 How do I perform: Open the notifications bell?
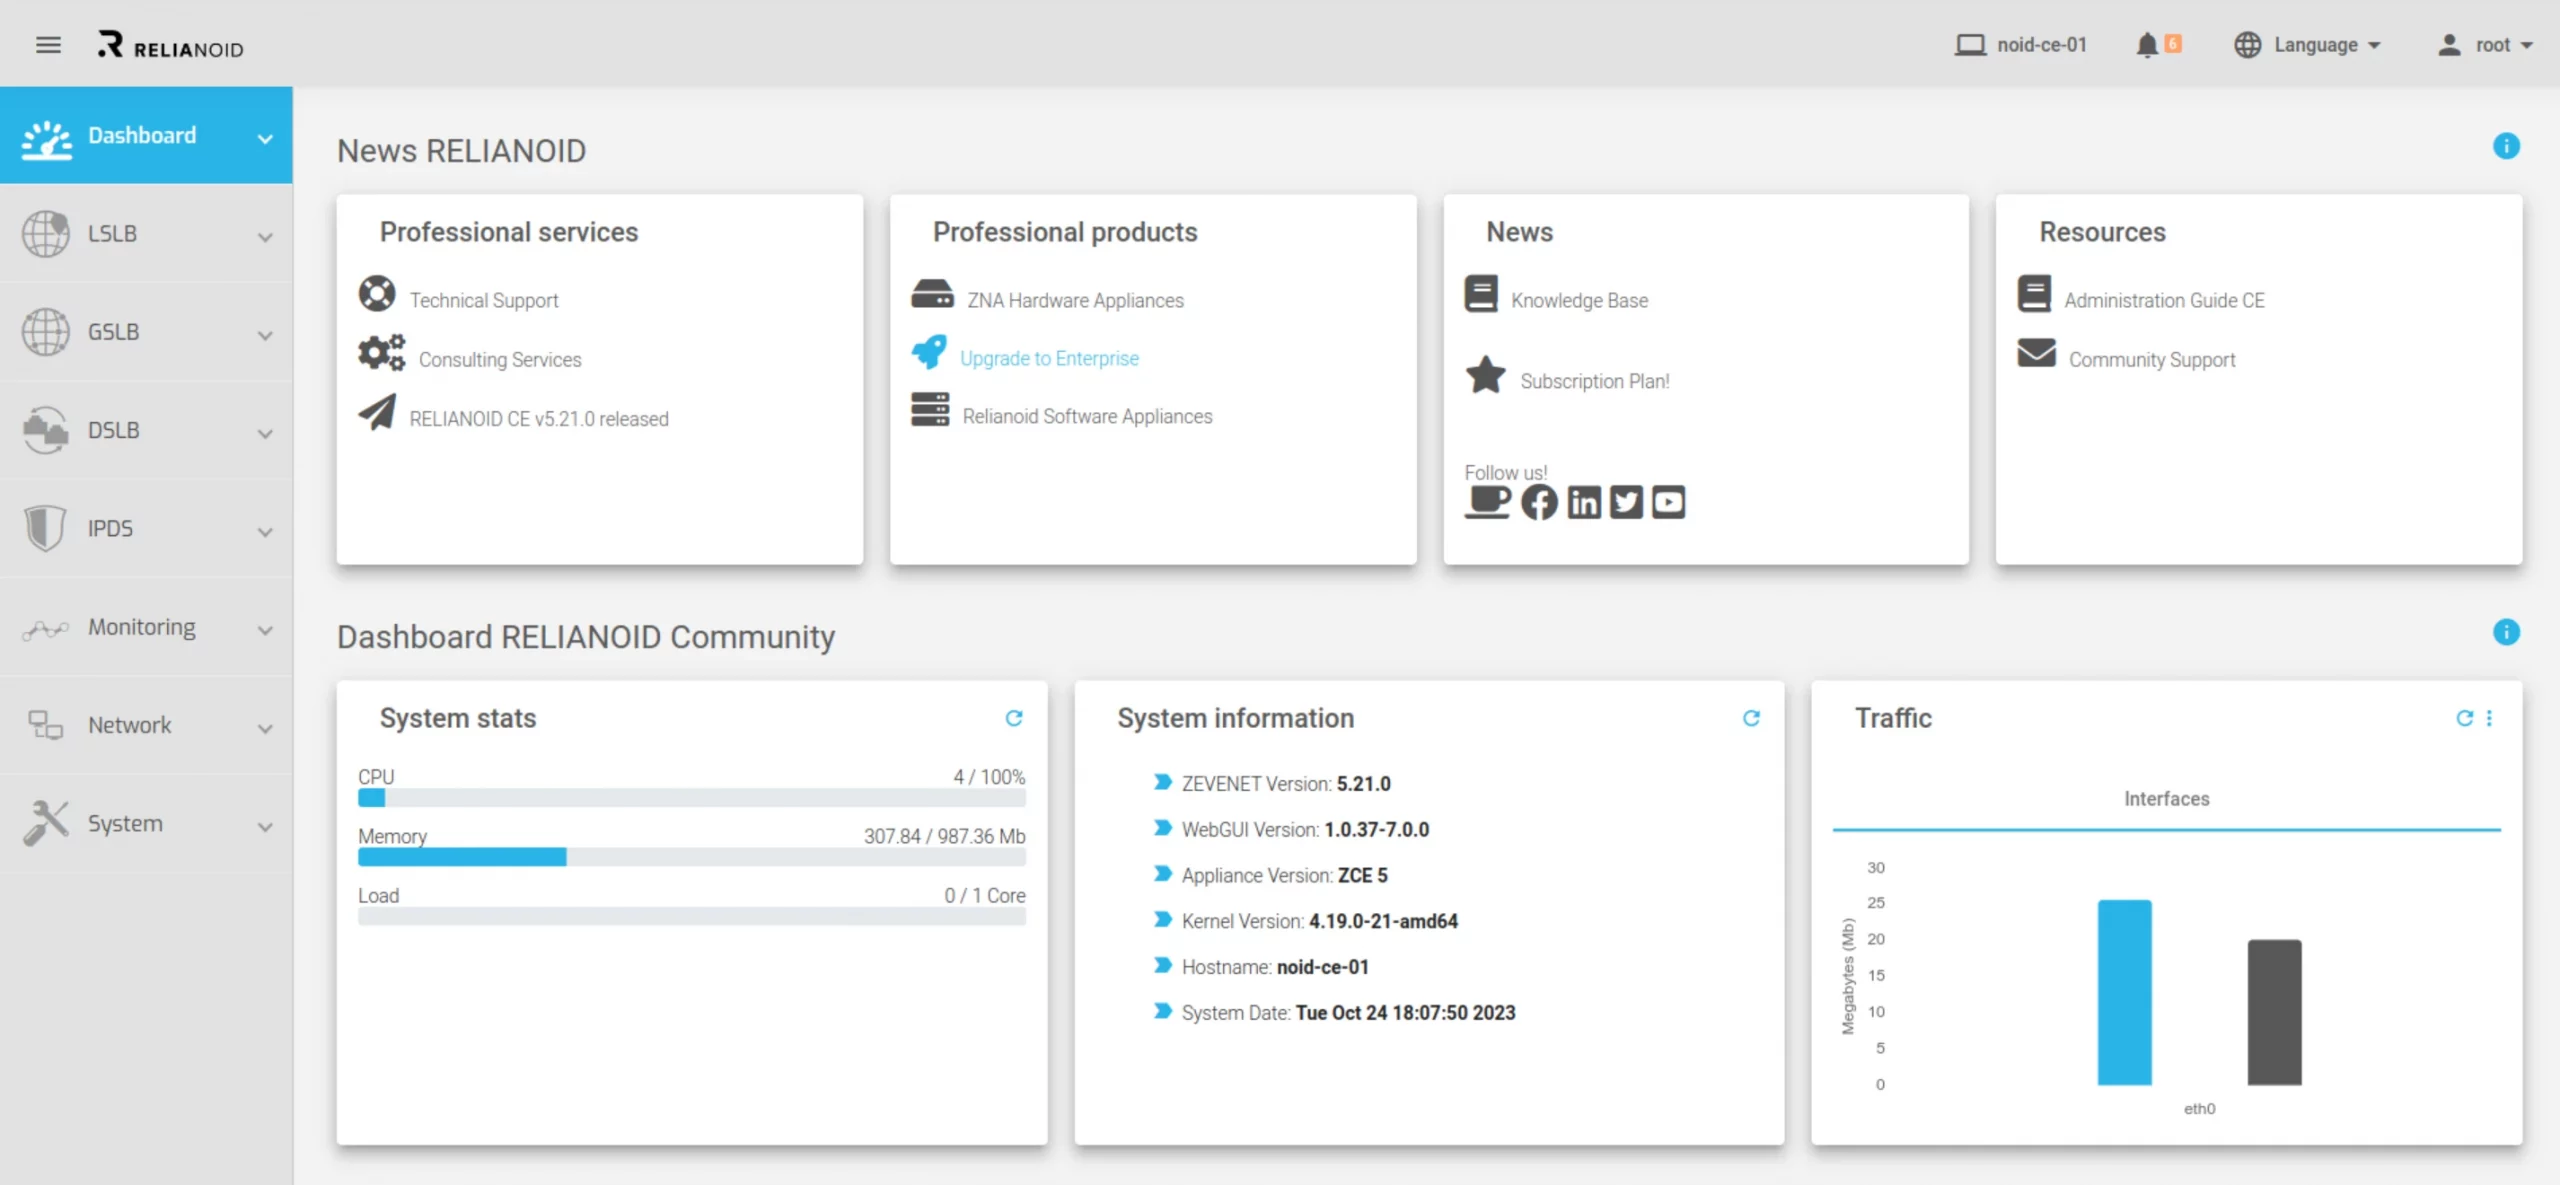point(2146,45)
